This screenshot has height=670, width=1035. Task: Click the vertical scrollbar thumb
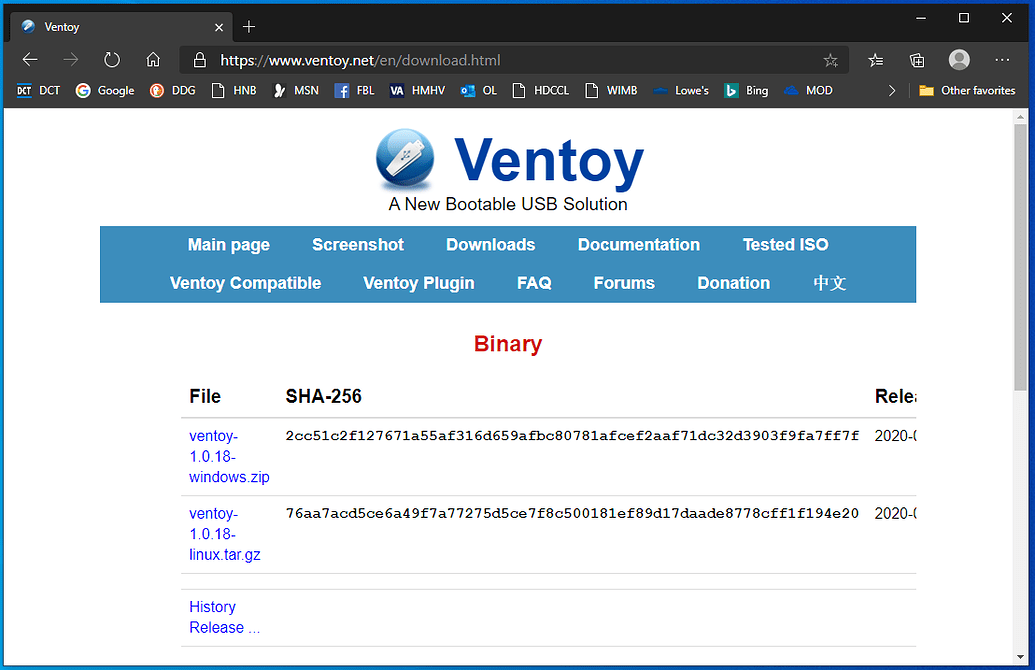(x=1020, y=257)
